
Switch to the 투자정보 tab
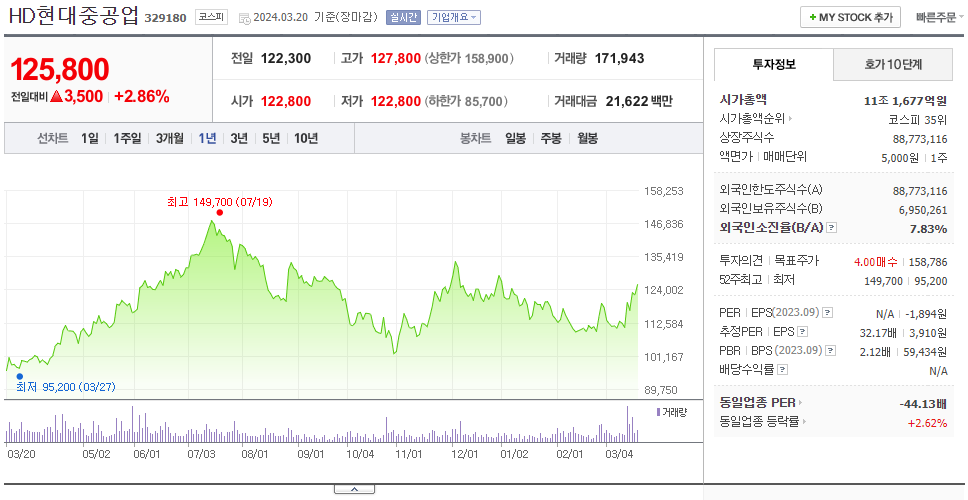tap(774, 64)
